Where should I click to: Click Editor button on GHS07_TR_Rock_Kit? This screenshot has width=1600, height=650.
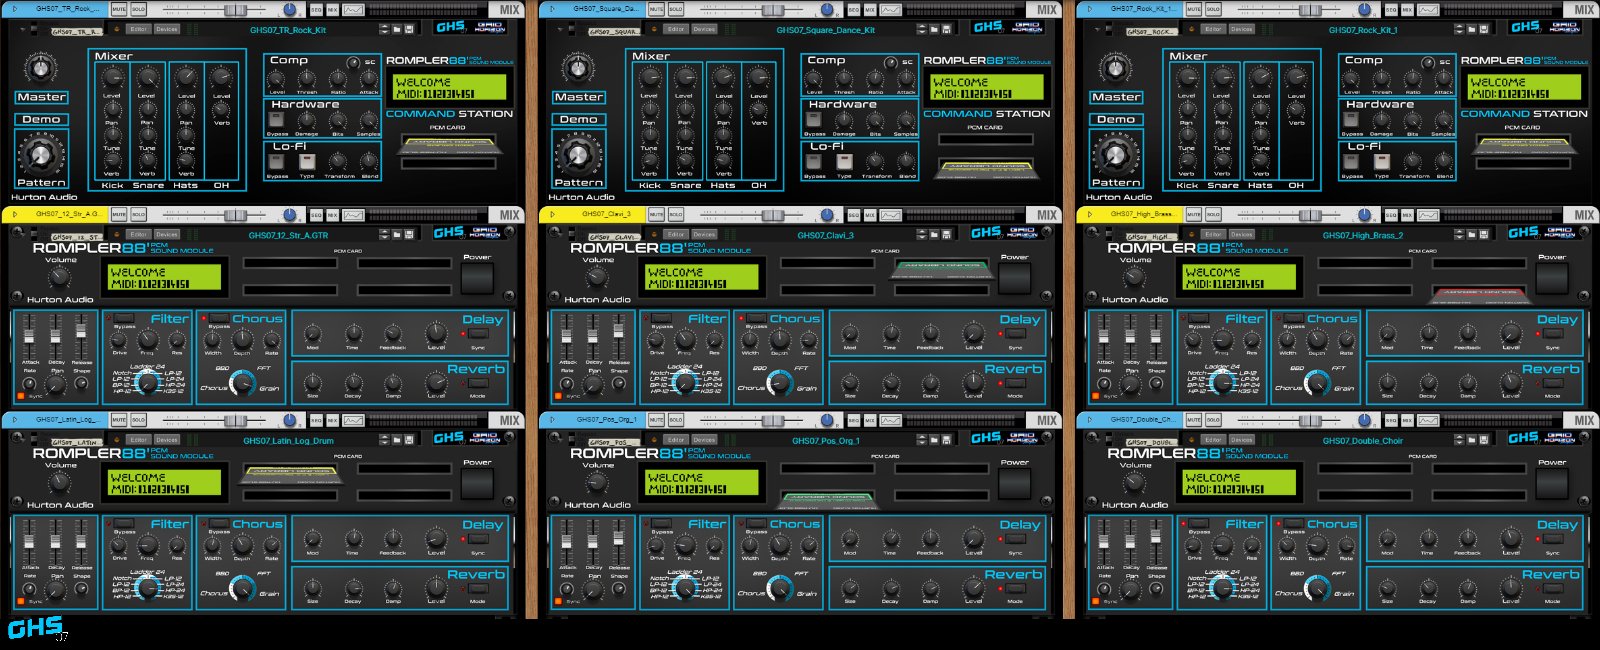[x=138, y=30]
